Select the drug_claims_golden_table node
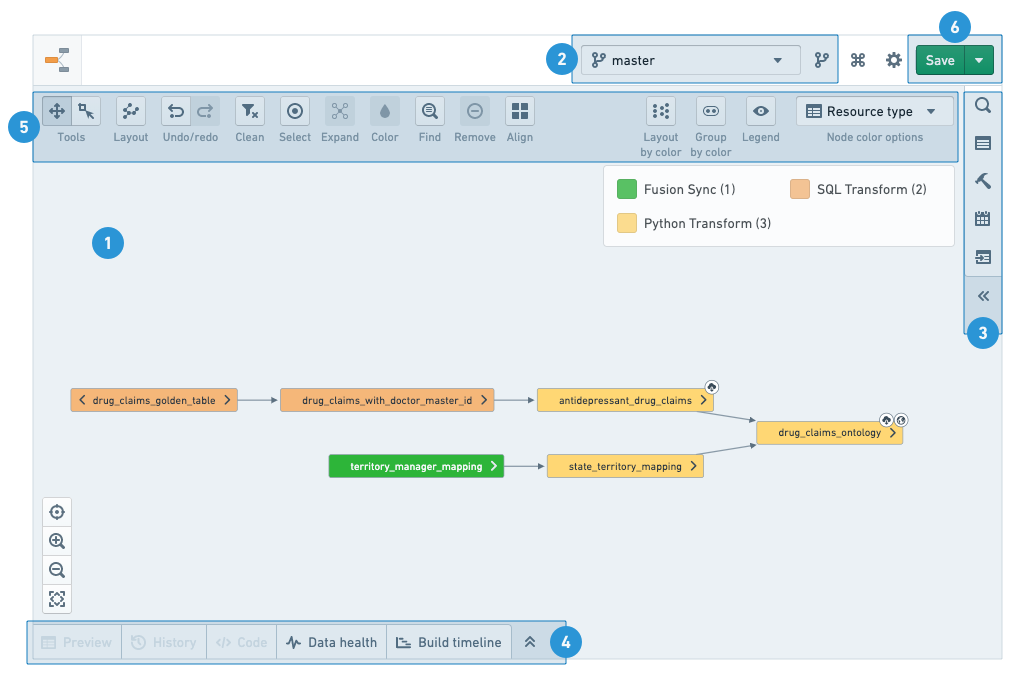Screen dimensions: 1030x682 pyautogui.click(x=154, y=400)
